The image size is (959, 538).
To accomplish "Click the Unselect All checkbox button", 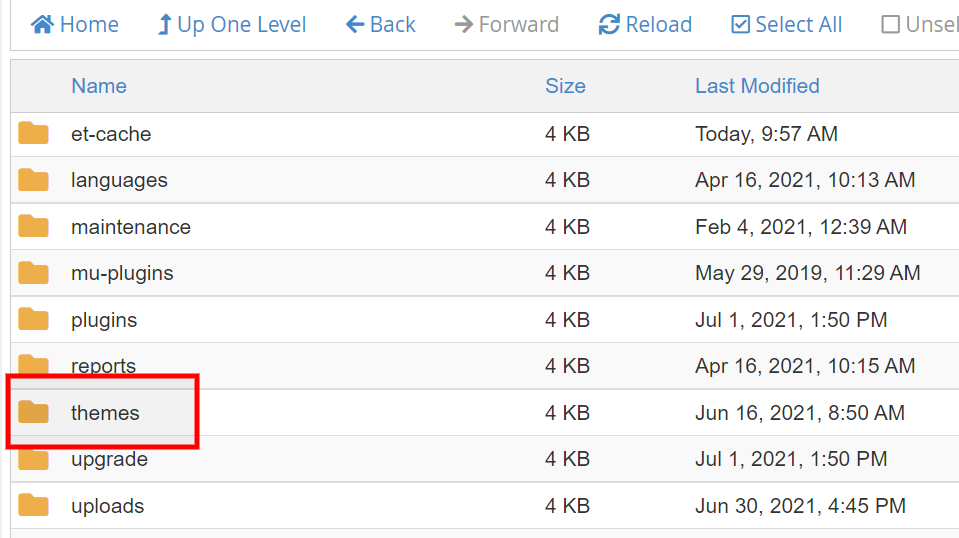I will (x=918, y=25).
